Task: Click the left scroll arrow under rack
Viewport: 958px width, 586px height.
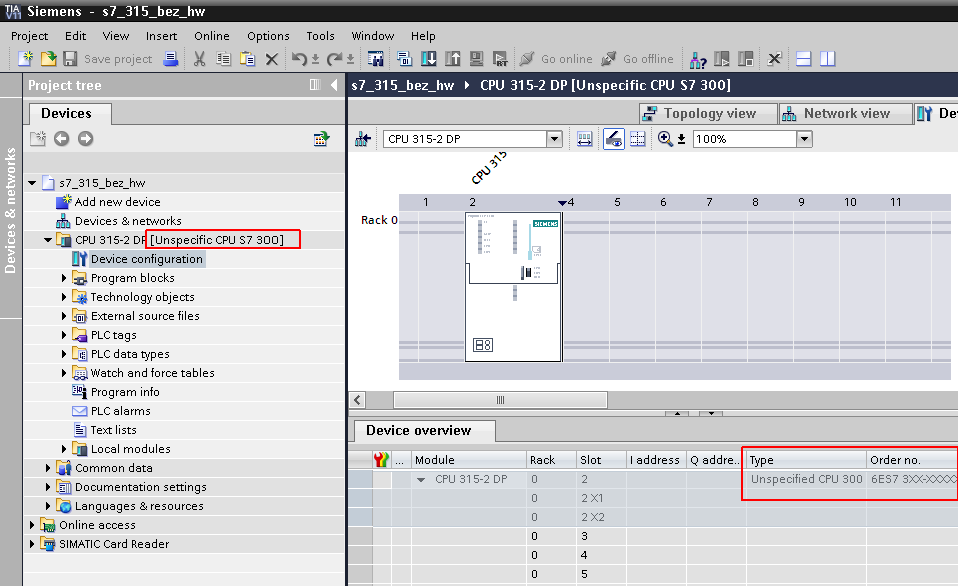Action: coord(358,400)
